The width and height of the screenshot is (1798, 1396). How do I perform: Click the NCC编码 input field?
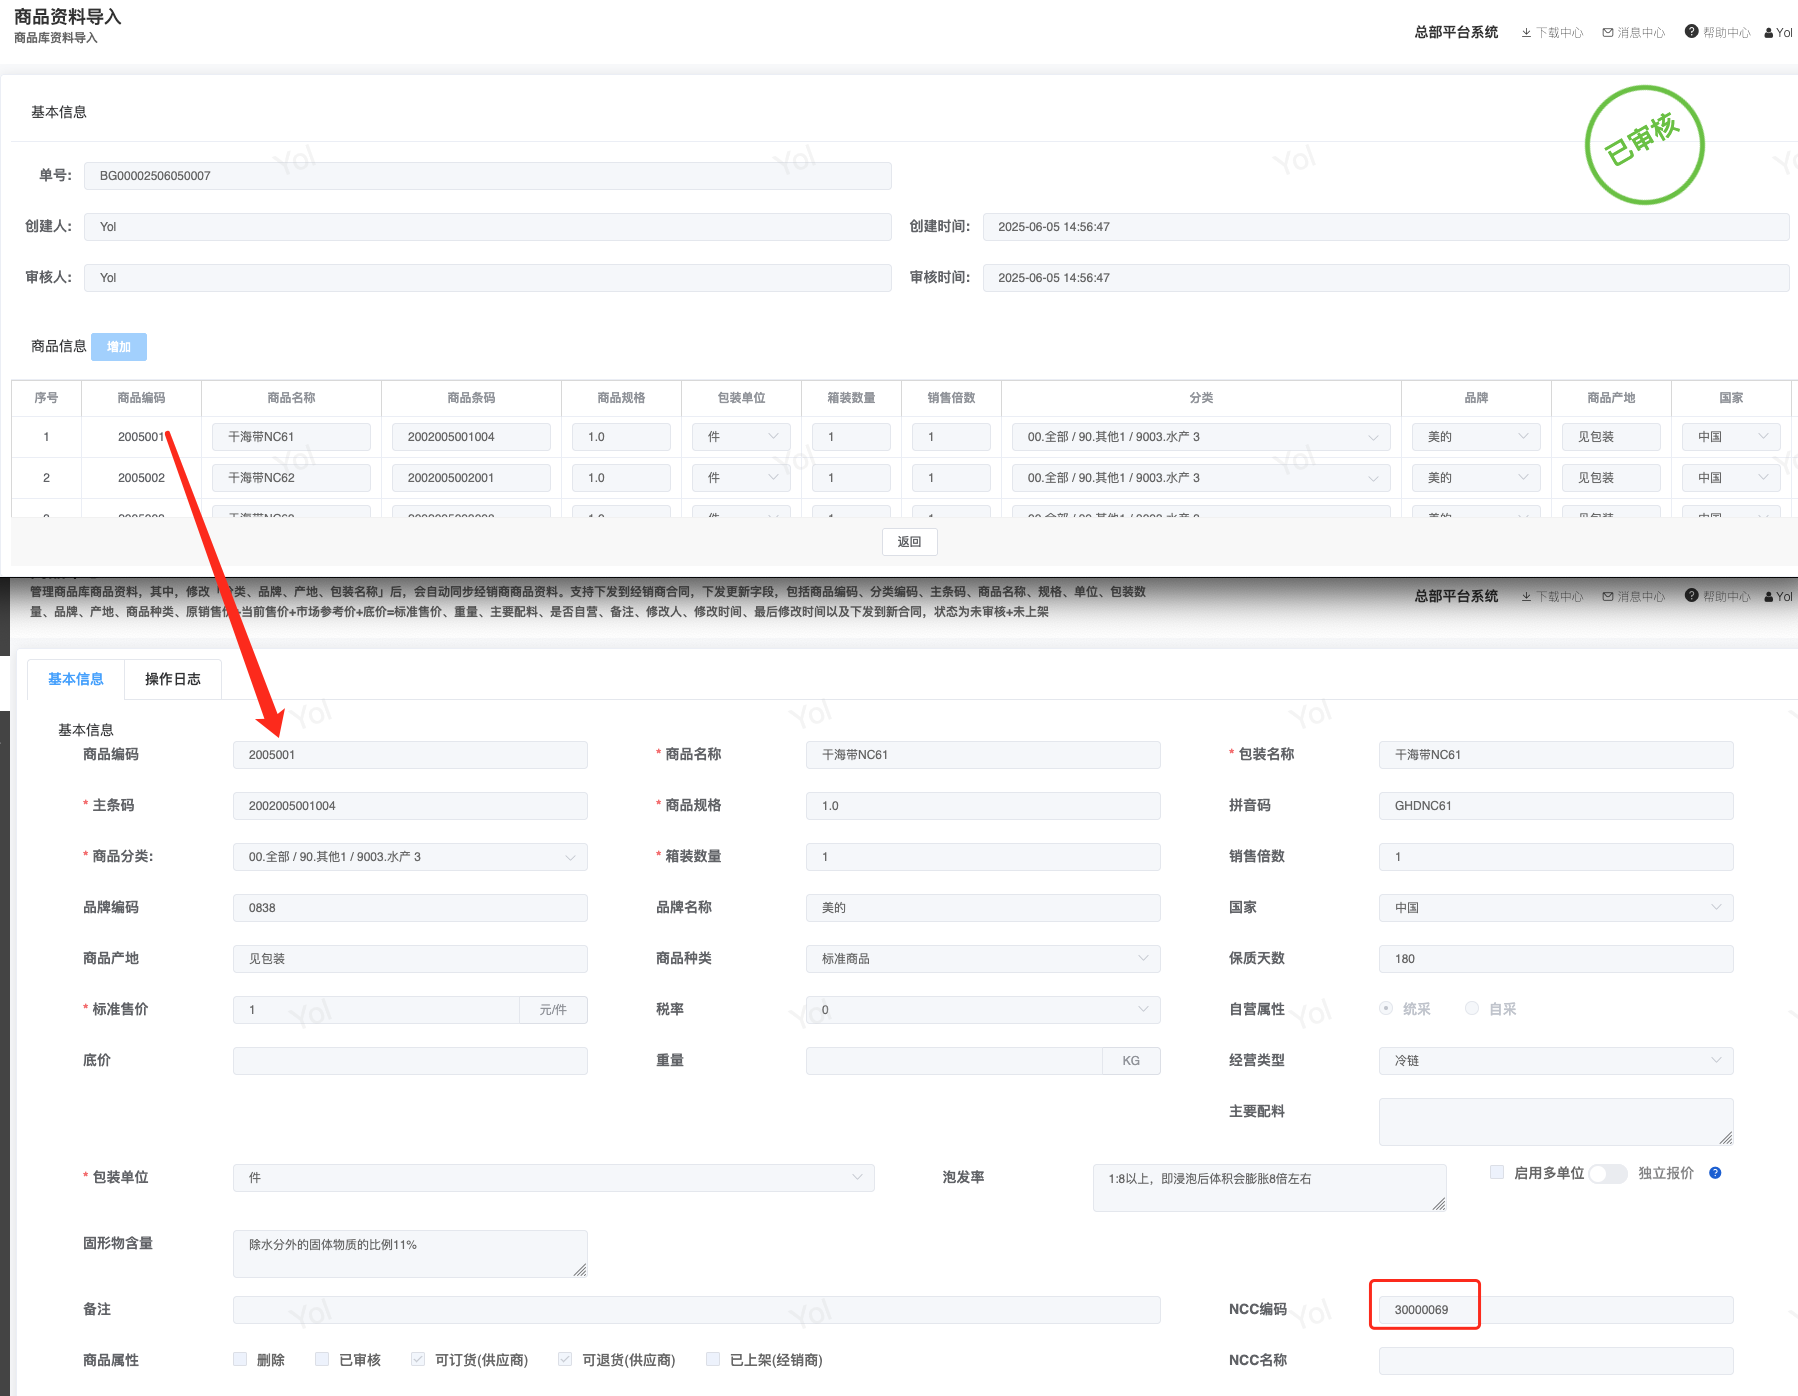pyautogui.click(x=1555, y=1310)
